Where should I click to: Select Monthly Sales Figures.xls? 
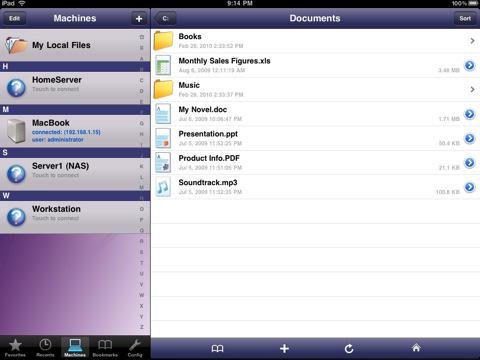pos(315,65)
